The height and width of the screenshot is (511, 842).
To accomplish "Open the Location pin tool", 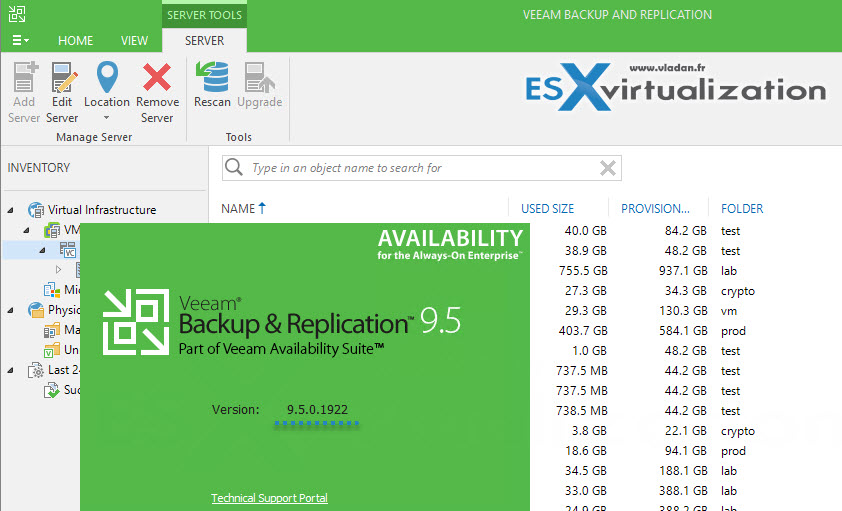I will (x=107, y=77).
